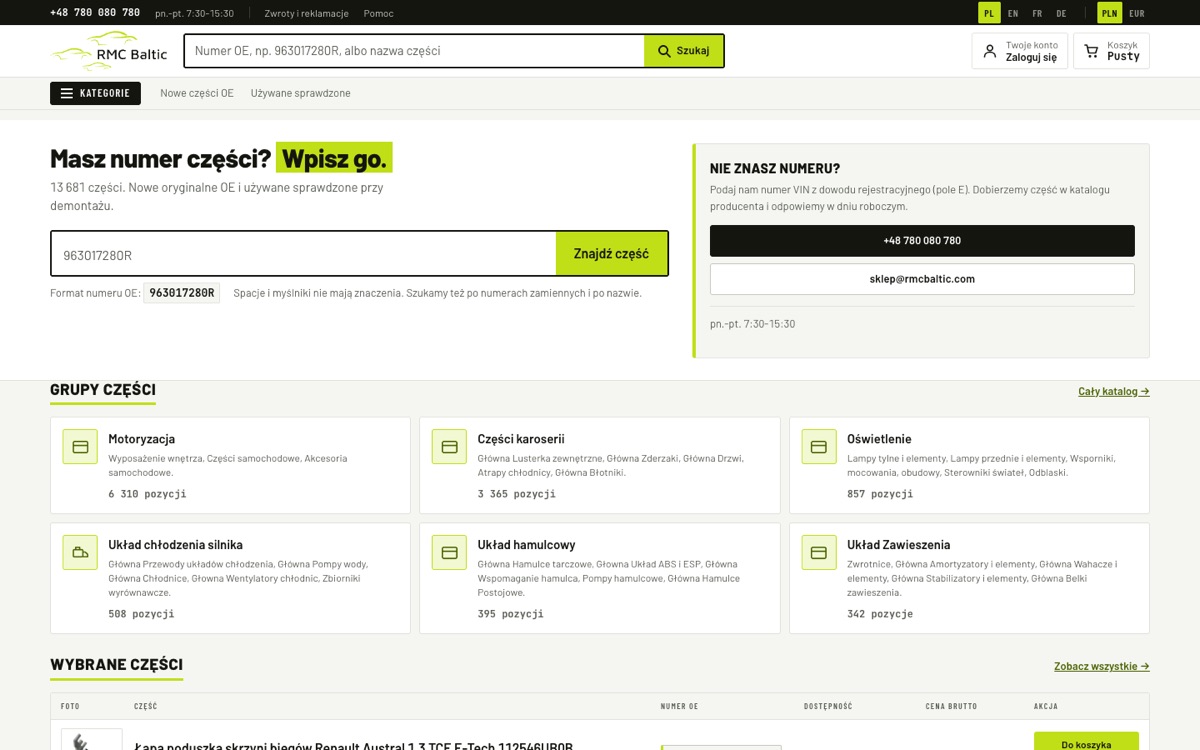The width and height of the screenshot is (1200, 750).
Task: Open Zwroty i reklamacje page
Action: point(307,13)
